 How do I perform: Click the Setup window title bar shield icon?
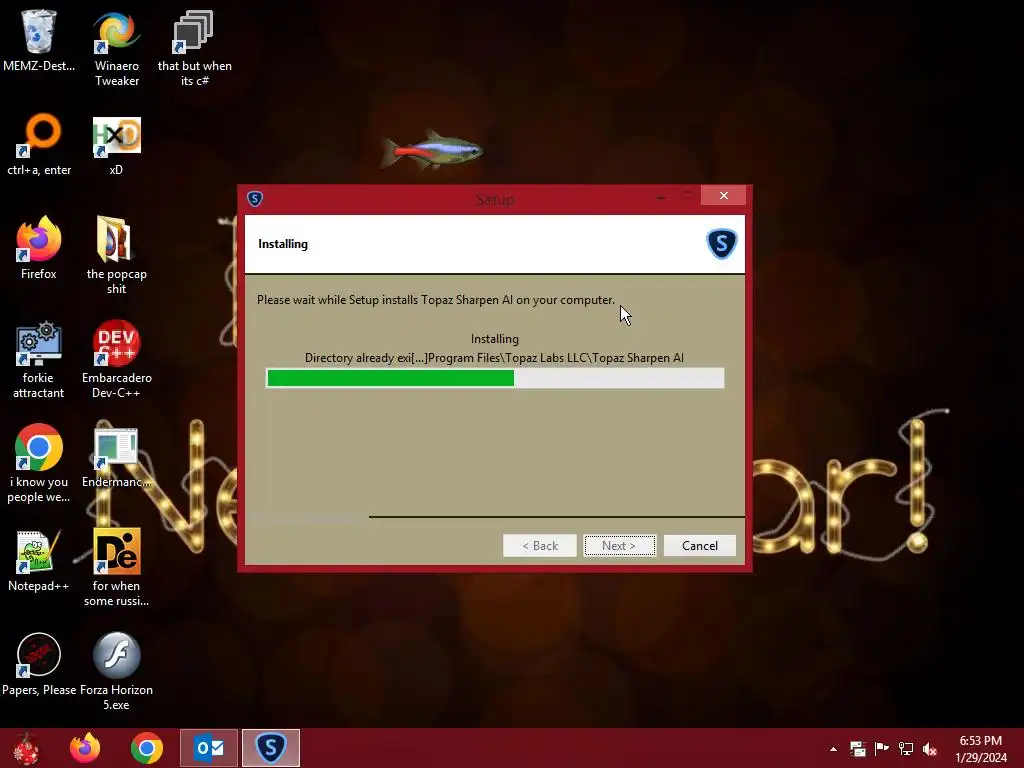click(255, 199)
